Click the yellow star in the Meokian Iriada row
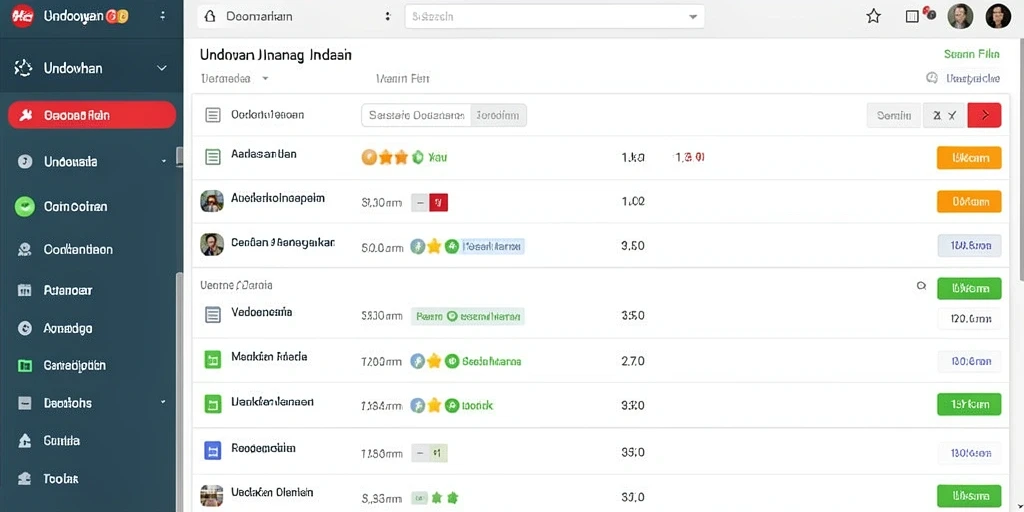 tap(434, 361)
